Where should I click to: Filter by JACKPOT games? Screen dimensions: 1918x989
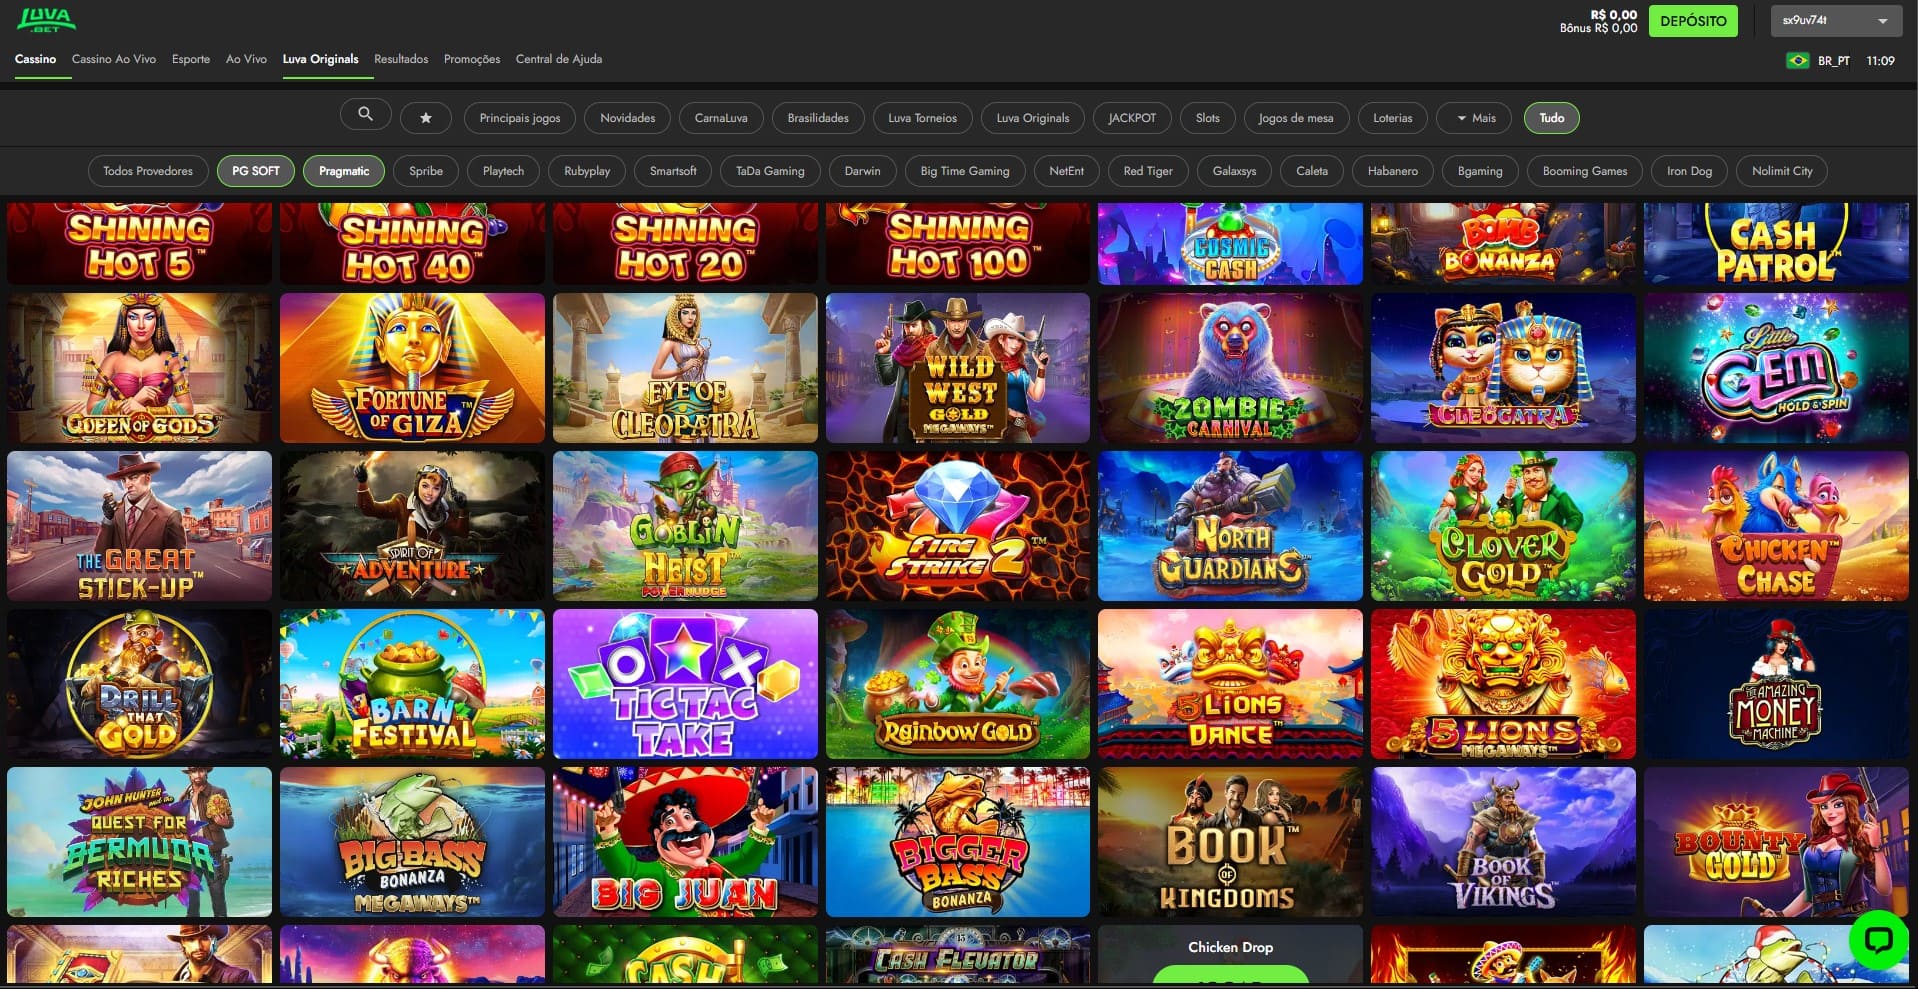pos(1132,118)
